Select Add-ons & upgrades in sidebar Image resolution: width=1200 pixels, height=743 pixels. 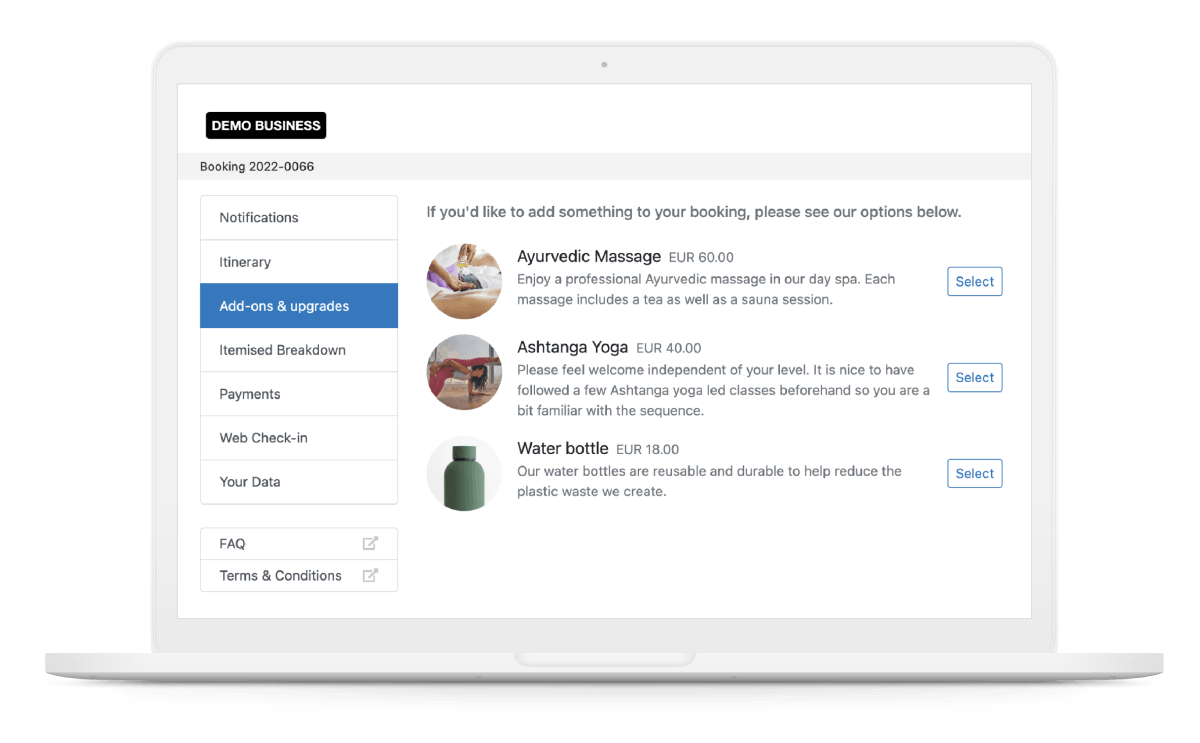click(299, 306)
